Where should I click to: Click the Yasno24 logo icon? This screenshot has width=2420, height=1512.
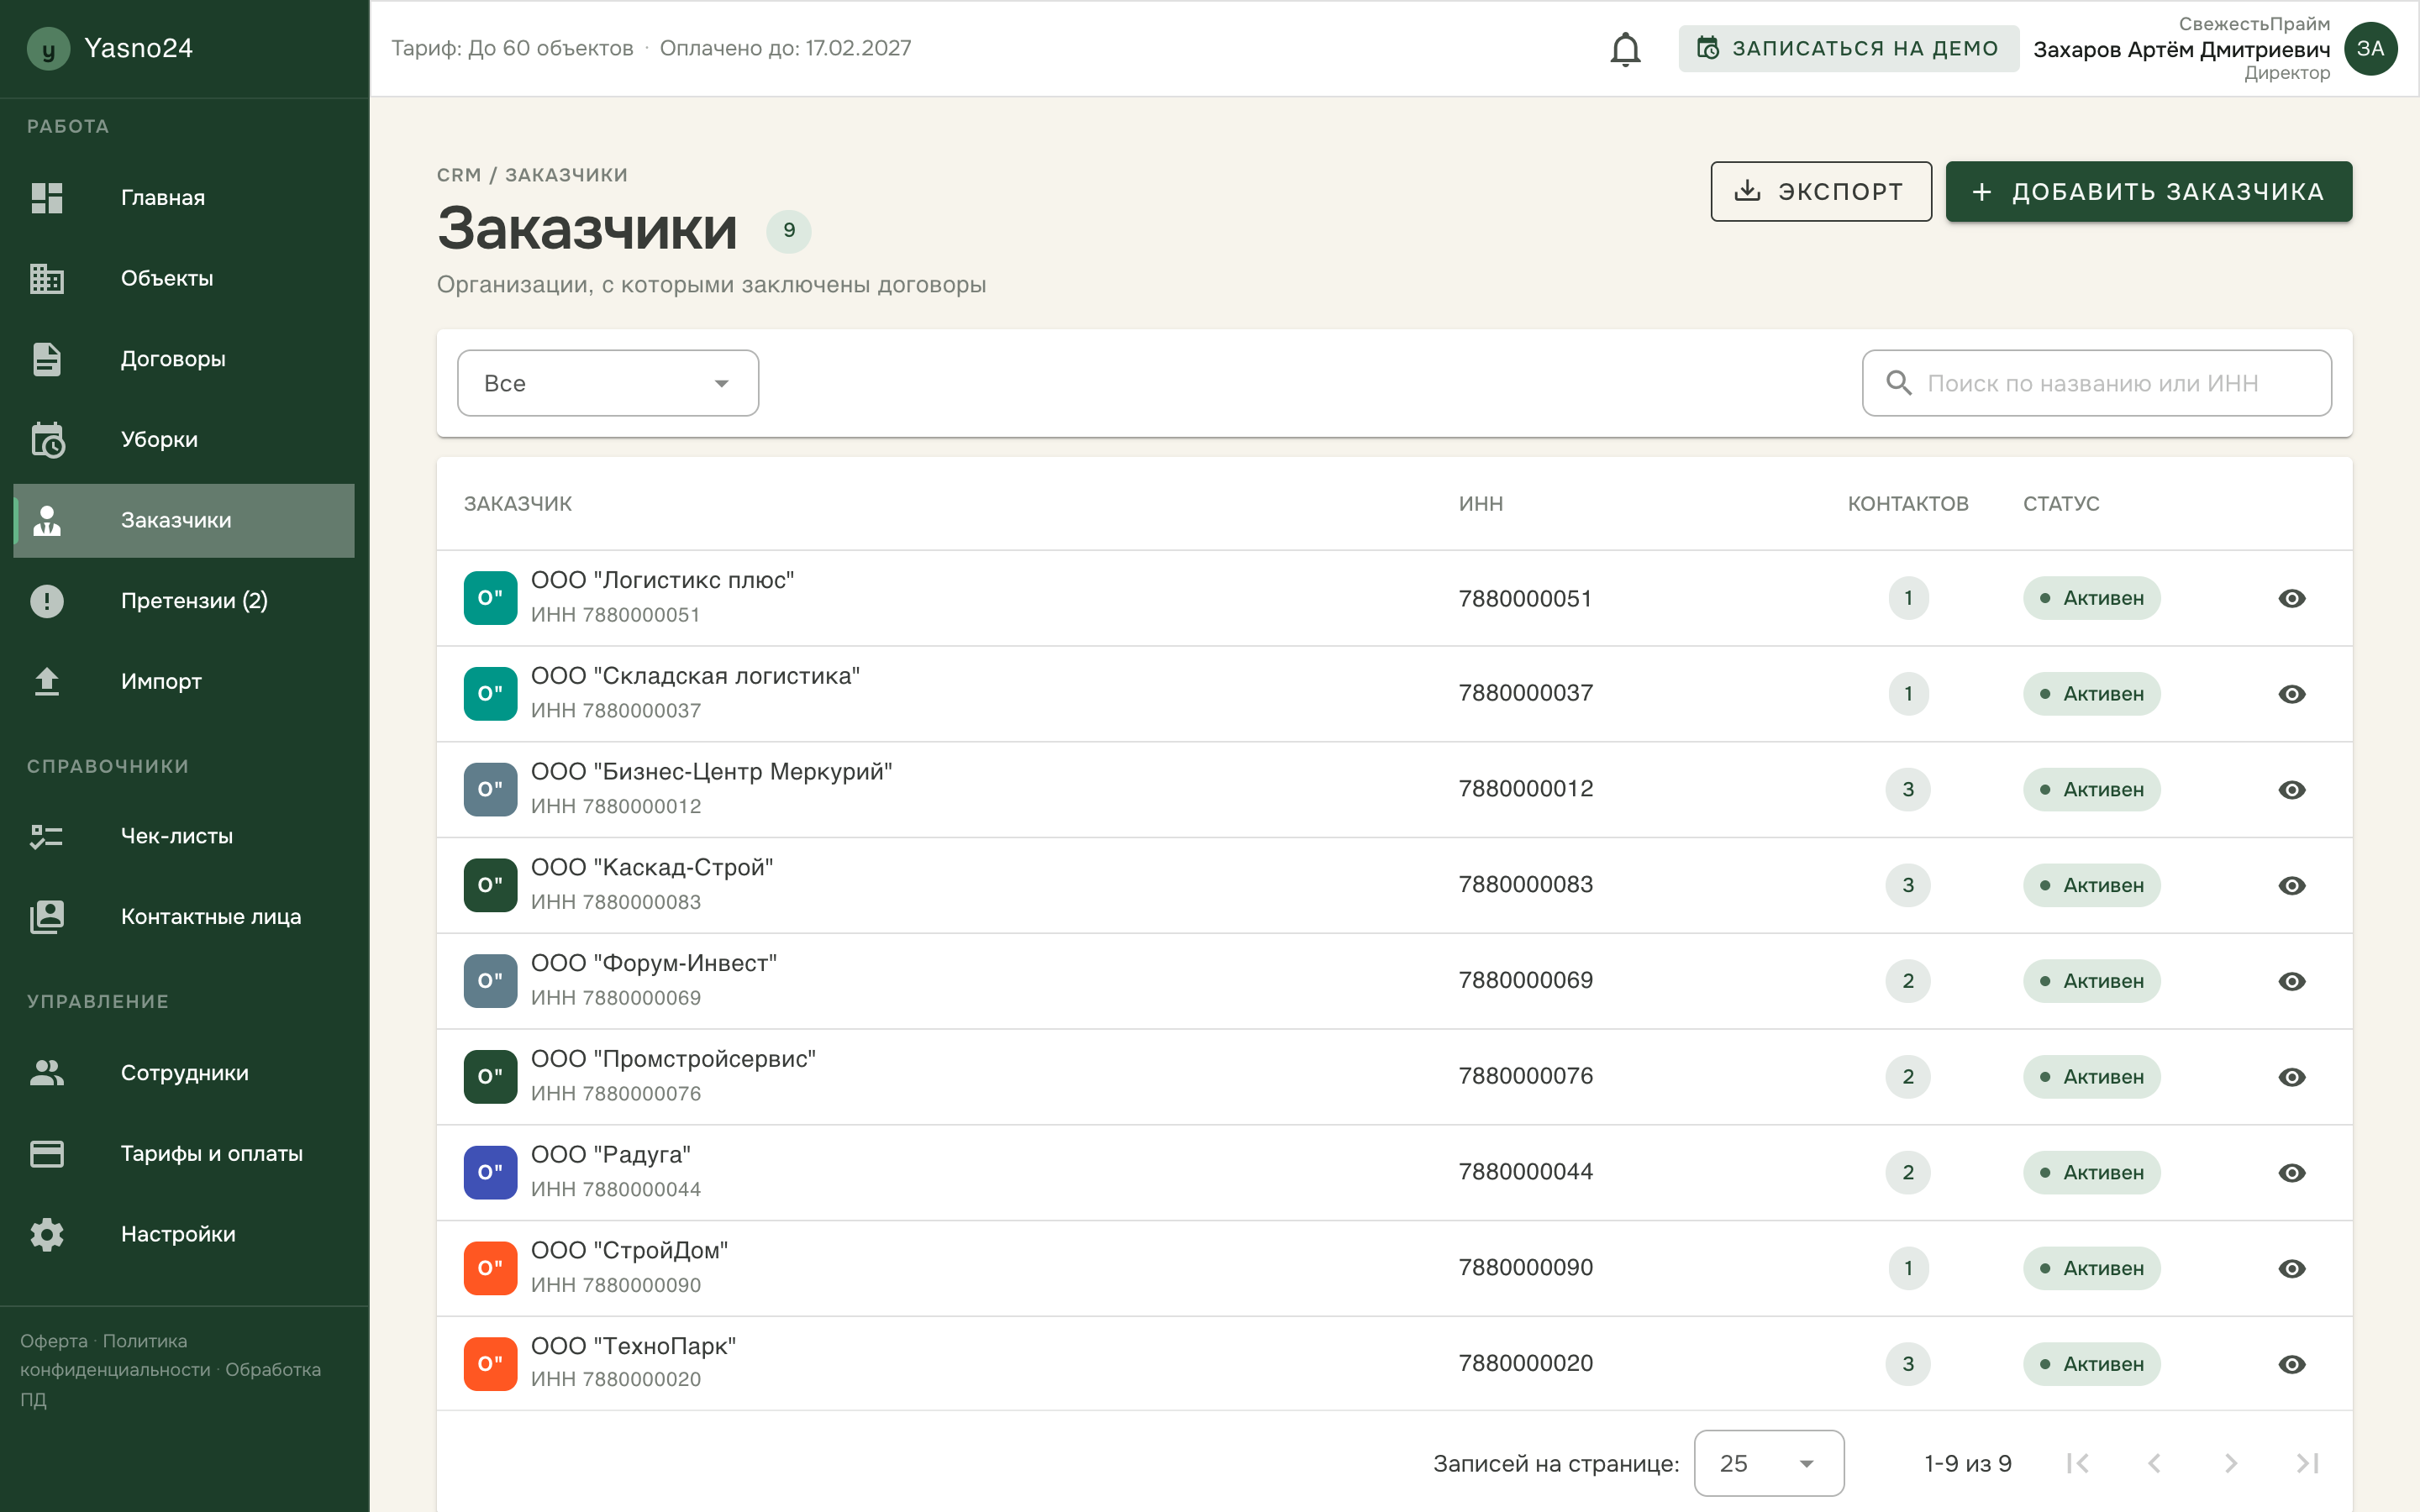(x=48, y=48)
